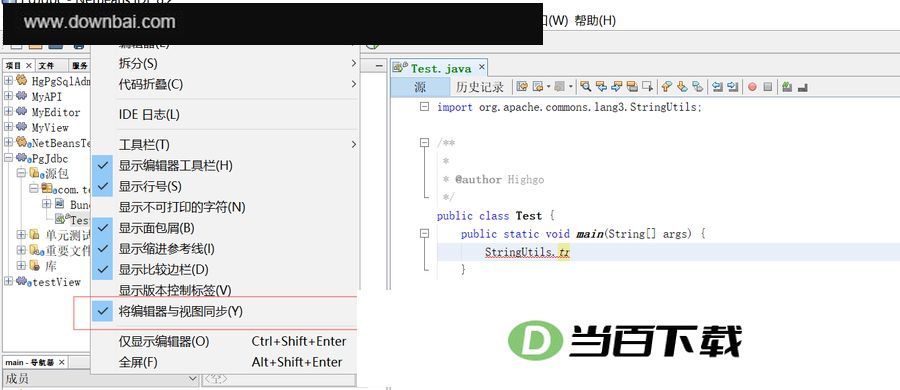Viewport: 900px width, 390px height.
Task: Switch to the 文件 panel tab
Action: point(46,66)
